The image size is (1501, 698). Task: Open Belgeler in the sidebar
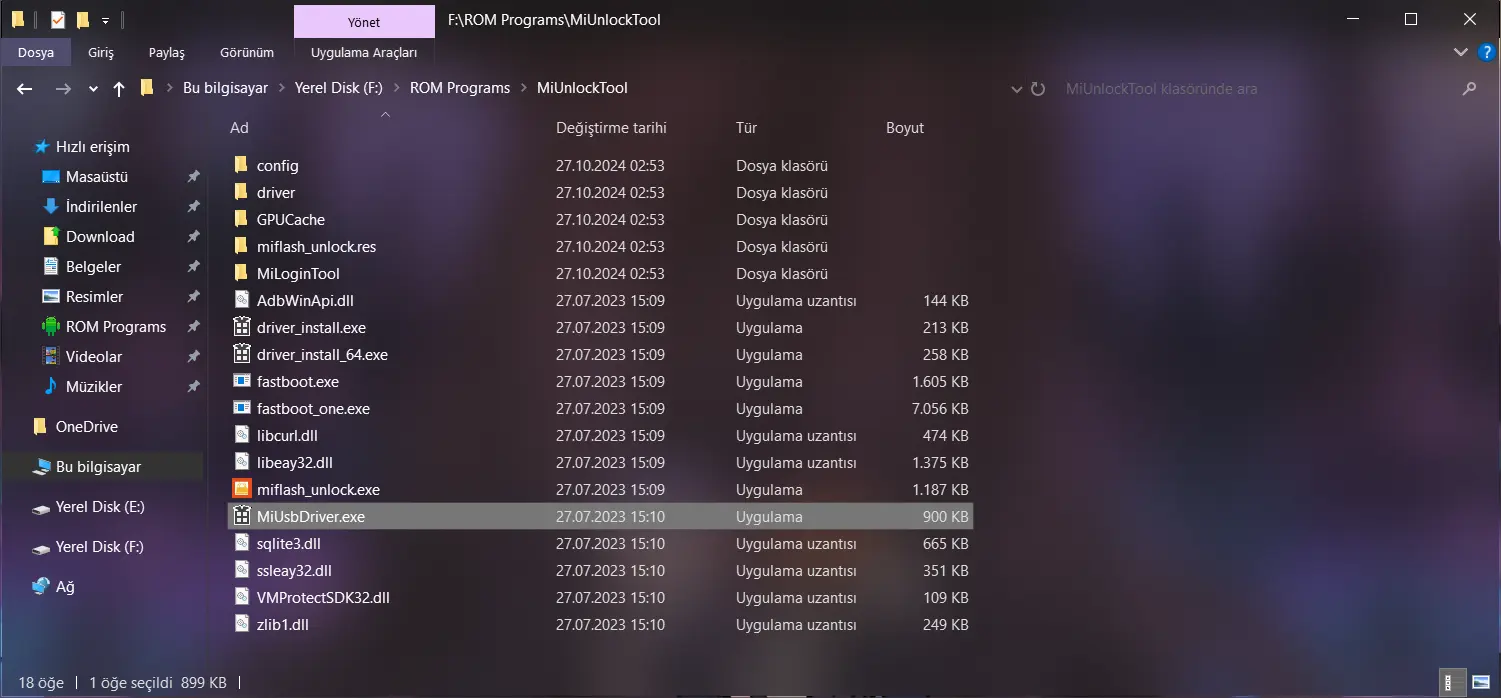(x=93, y=266)
